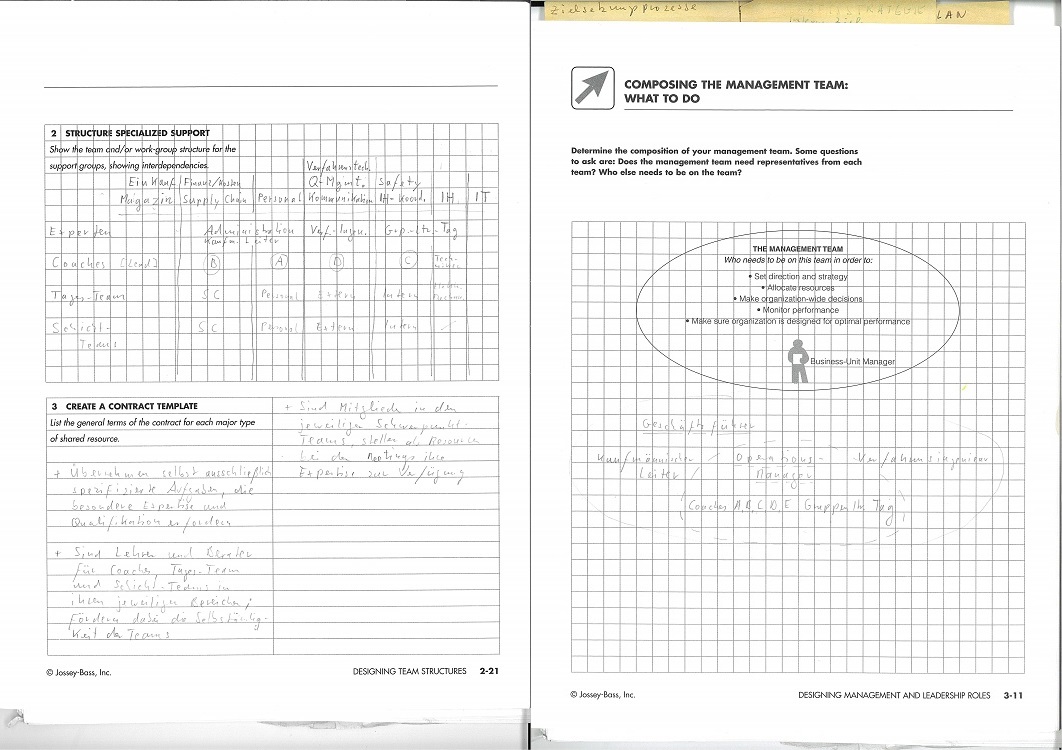Click page number '3-11'
Viewport: 1062px width, 750px height.
click(x=1013, y=695)
